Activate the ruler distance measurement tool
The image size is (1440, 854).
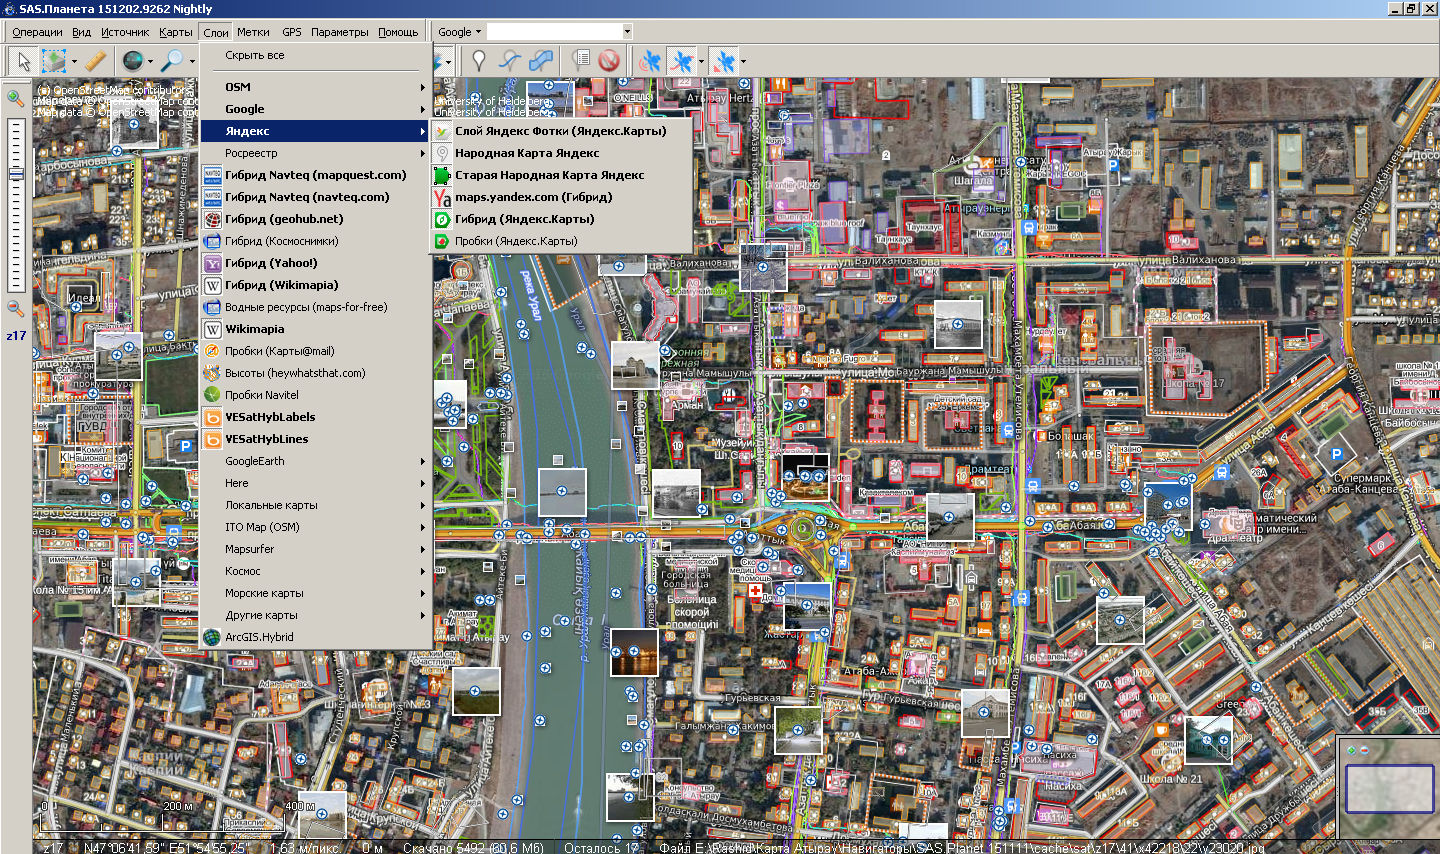tap(95, 61)
